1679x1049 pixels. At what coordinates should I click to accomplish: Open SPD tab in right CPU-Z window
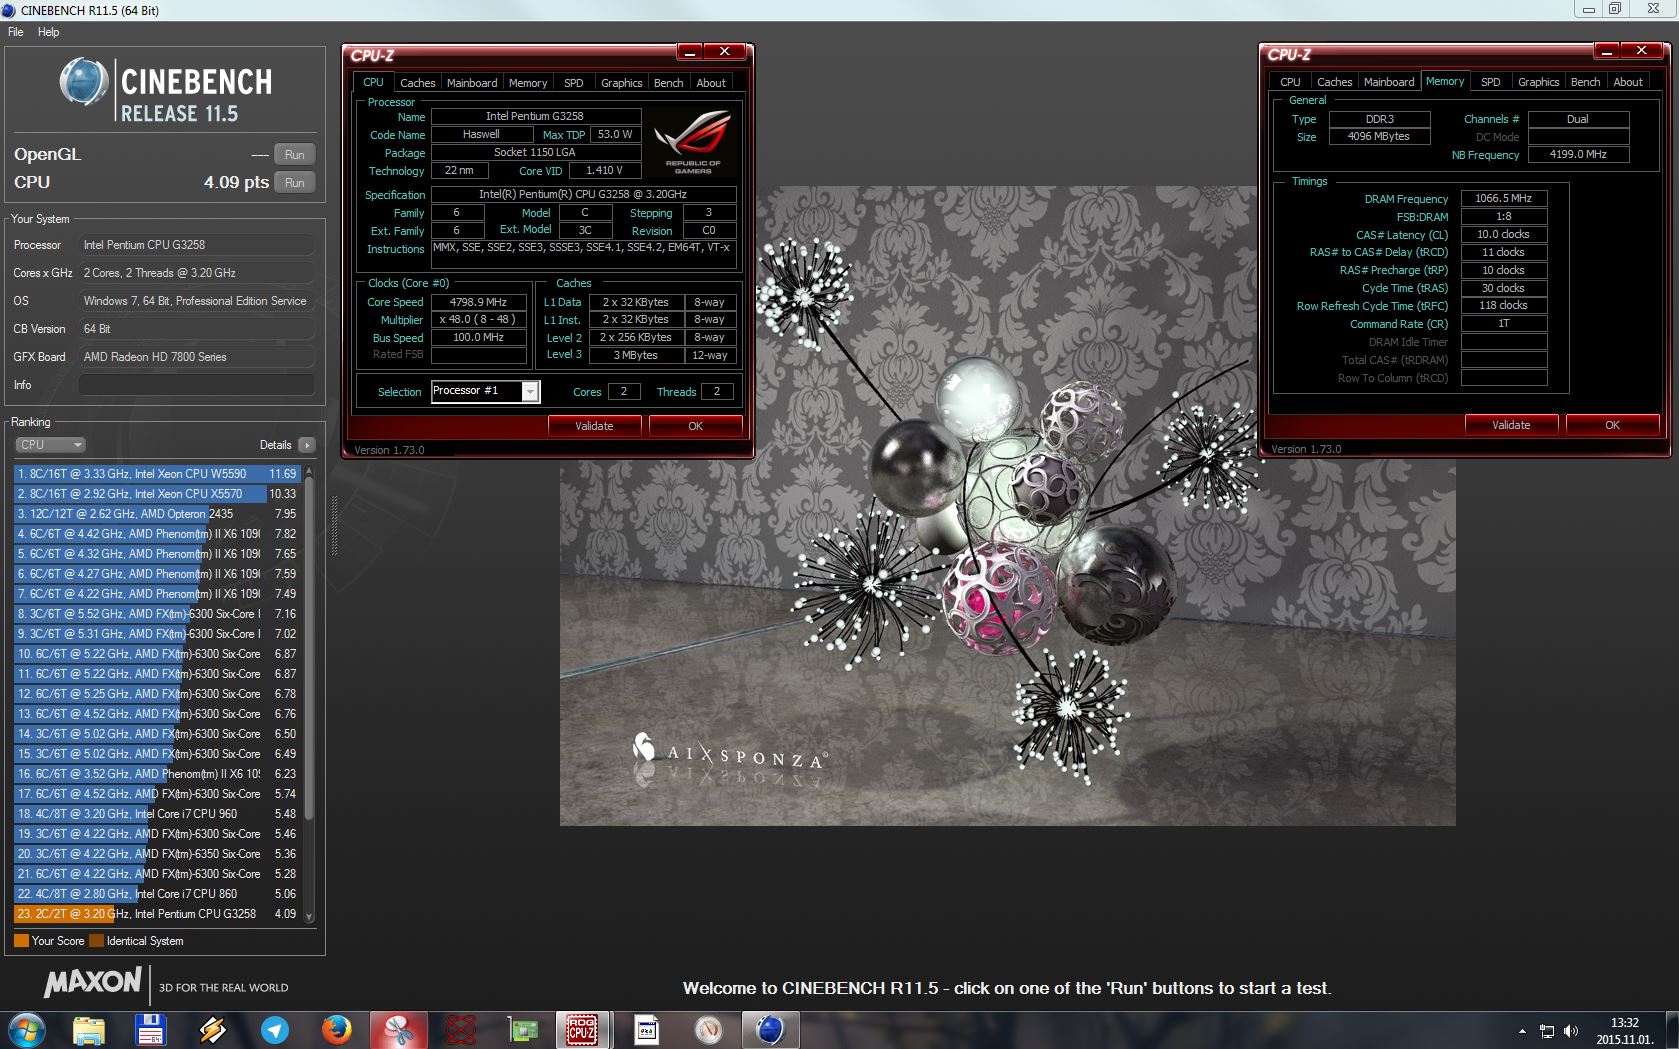coord(1490,82)
